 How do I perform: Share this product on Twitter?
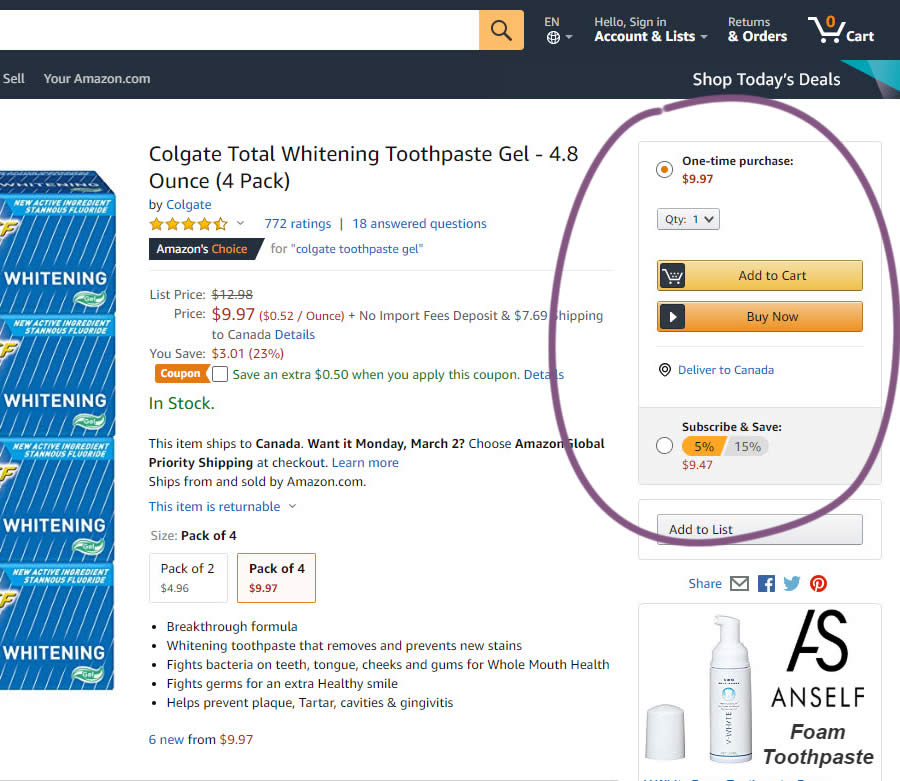(792, 584)
